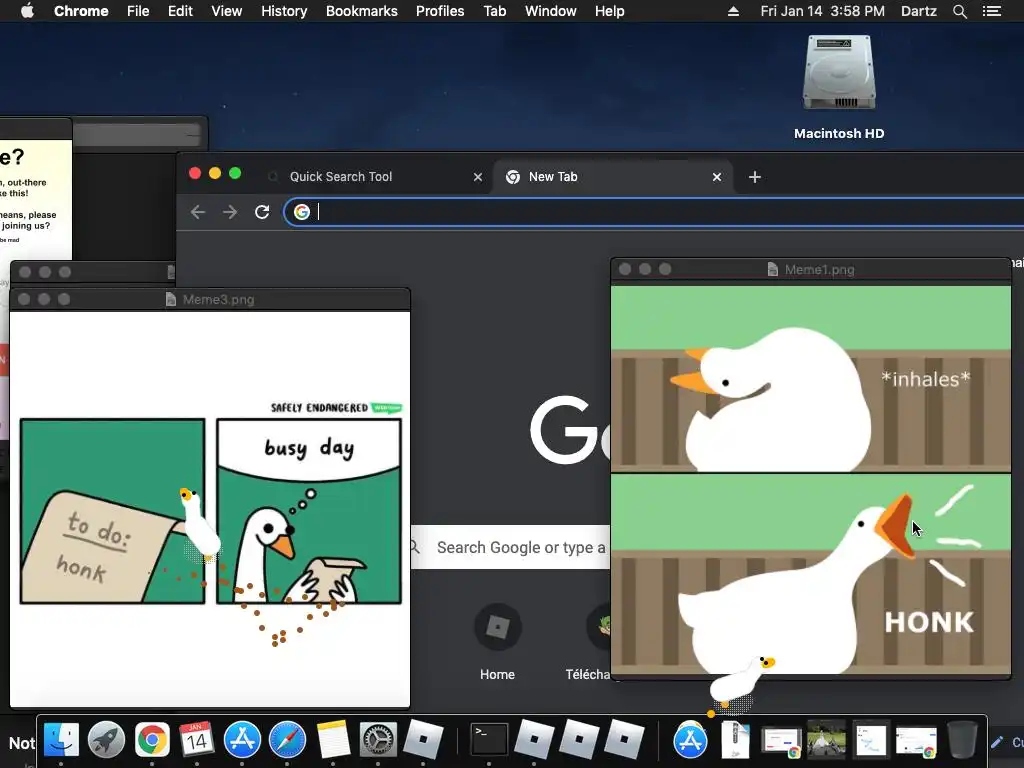The image size is (1024, 768).
Task: Reload the page in Chrome
Action: point(262,212)
